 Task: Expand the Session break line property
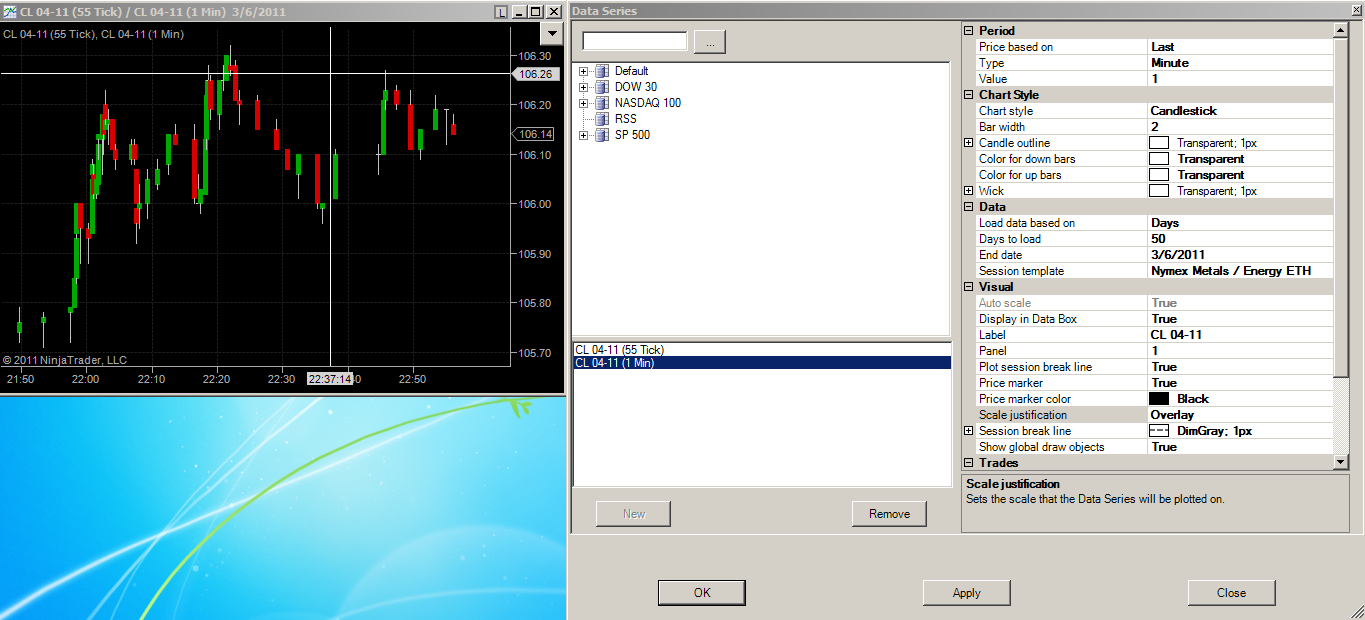968,431
